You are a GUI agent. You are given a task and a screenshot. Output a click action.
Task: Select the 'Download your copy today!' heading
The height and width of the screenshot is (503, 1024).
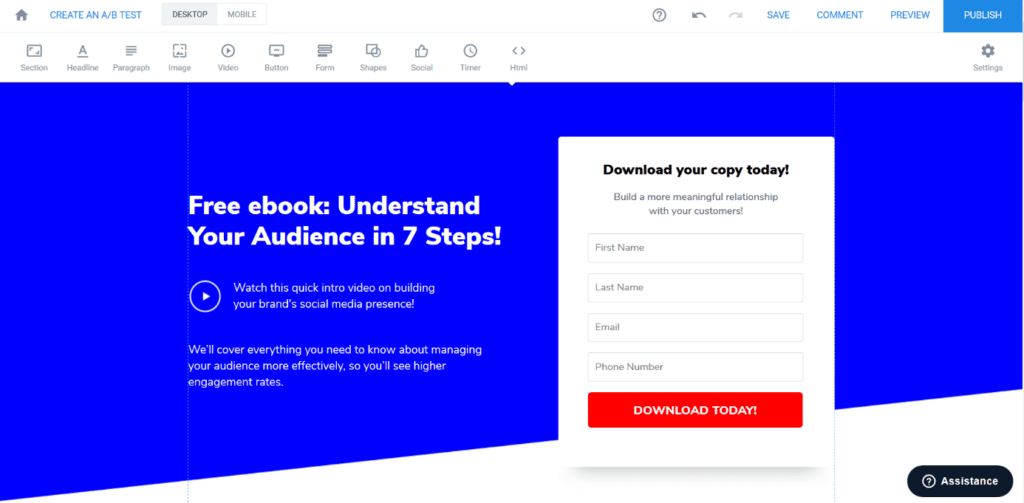point(696,170)
